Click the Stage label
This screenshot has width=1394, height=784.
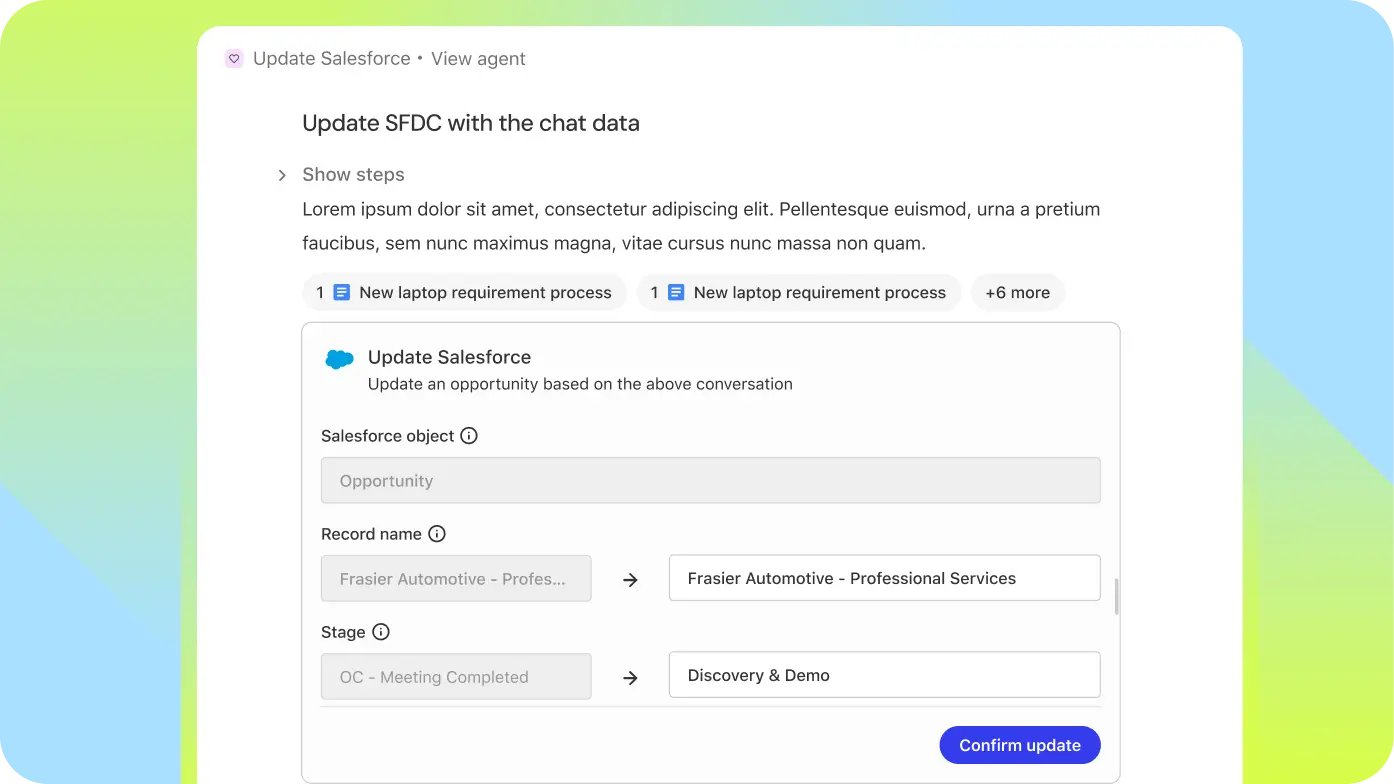[x=343, y=632]
